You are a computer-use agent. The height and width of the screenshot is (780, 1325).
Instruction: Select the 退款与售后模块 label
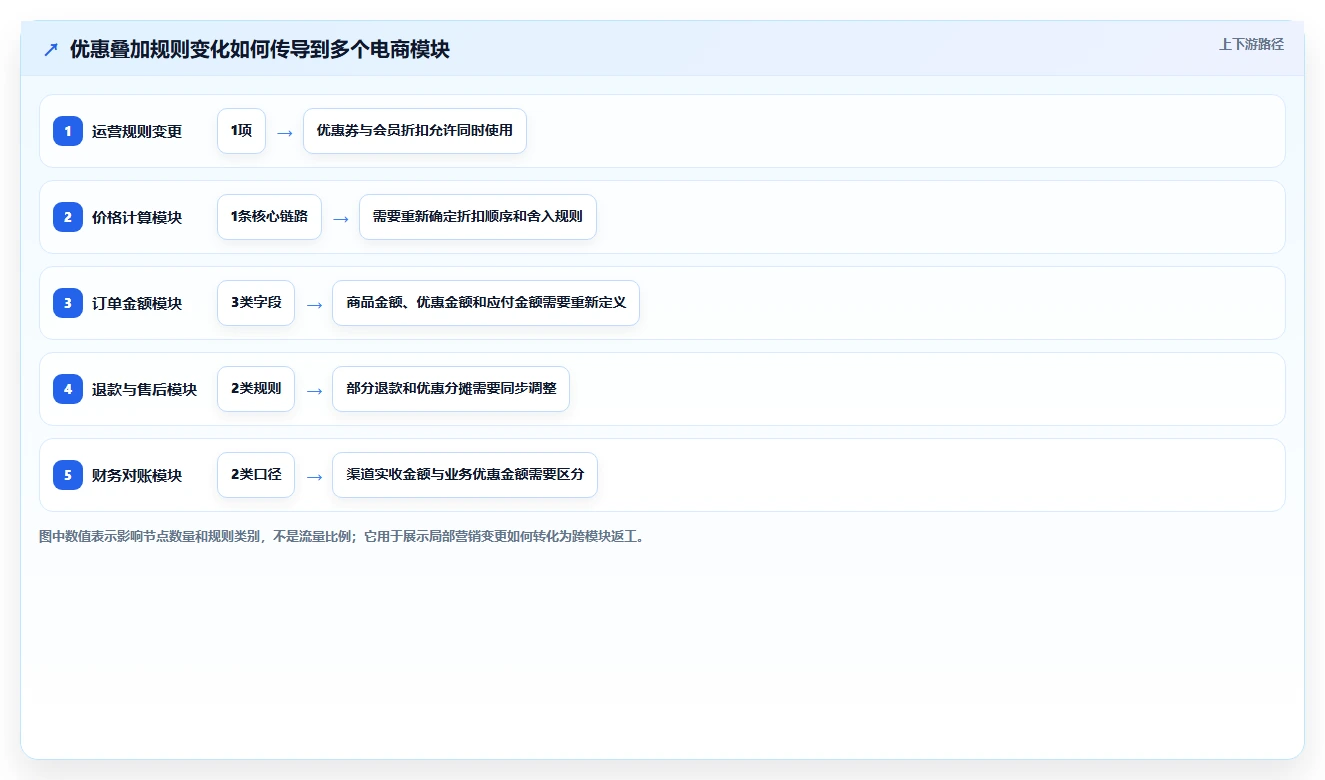[145, 389]
